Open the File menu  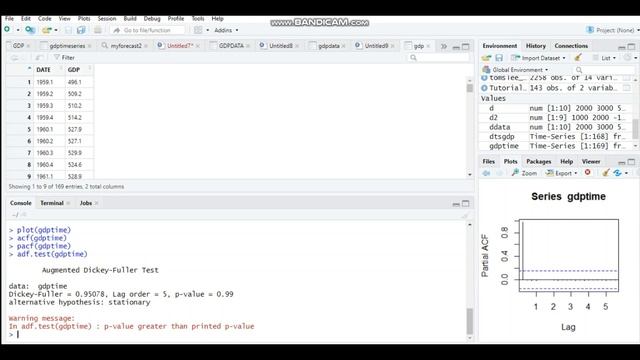tap(9, 19)
